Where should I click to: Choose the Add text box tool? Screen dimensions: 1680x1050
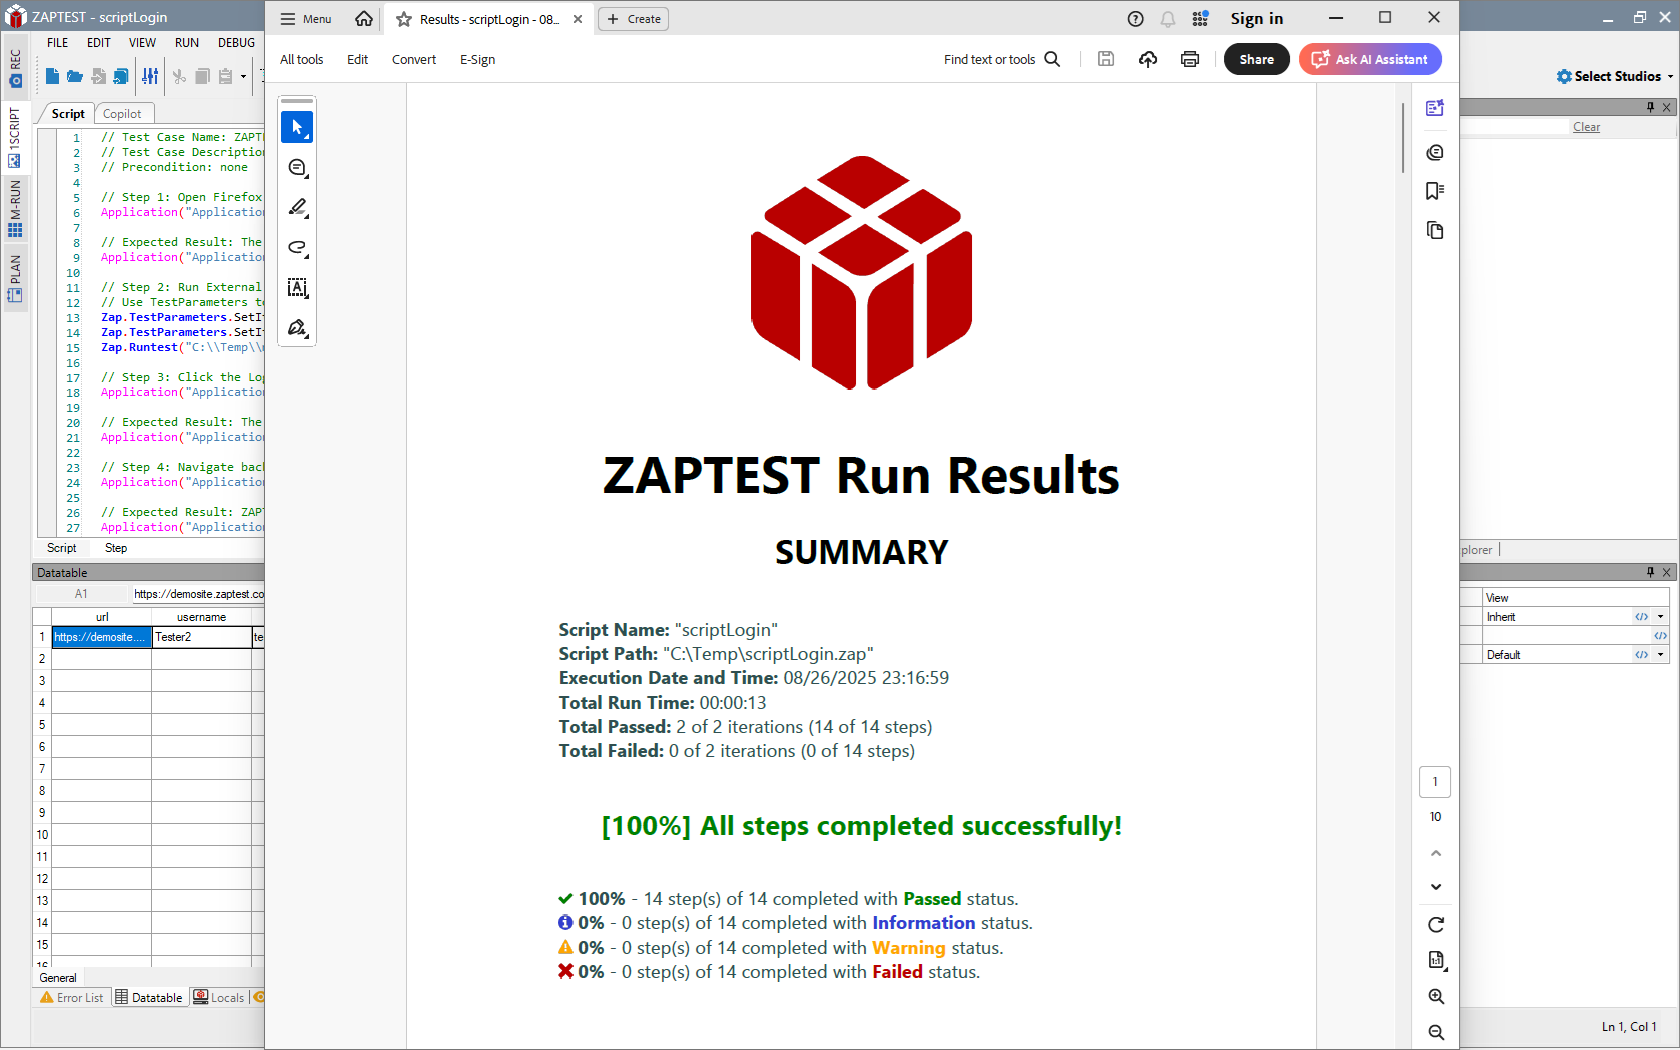click(x=297, y=288)
